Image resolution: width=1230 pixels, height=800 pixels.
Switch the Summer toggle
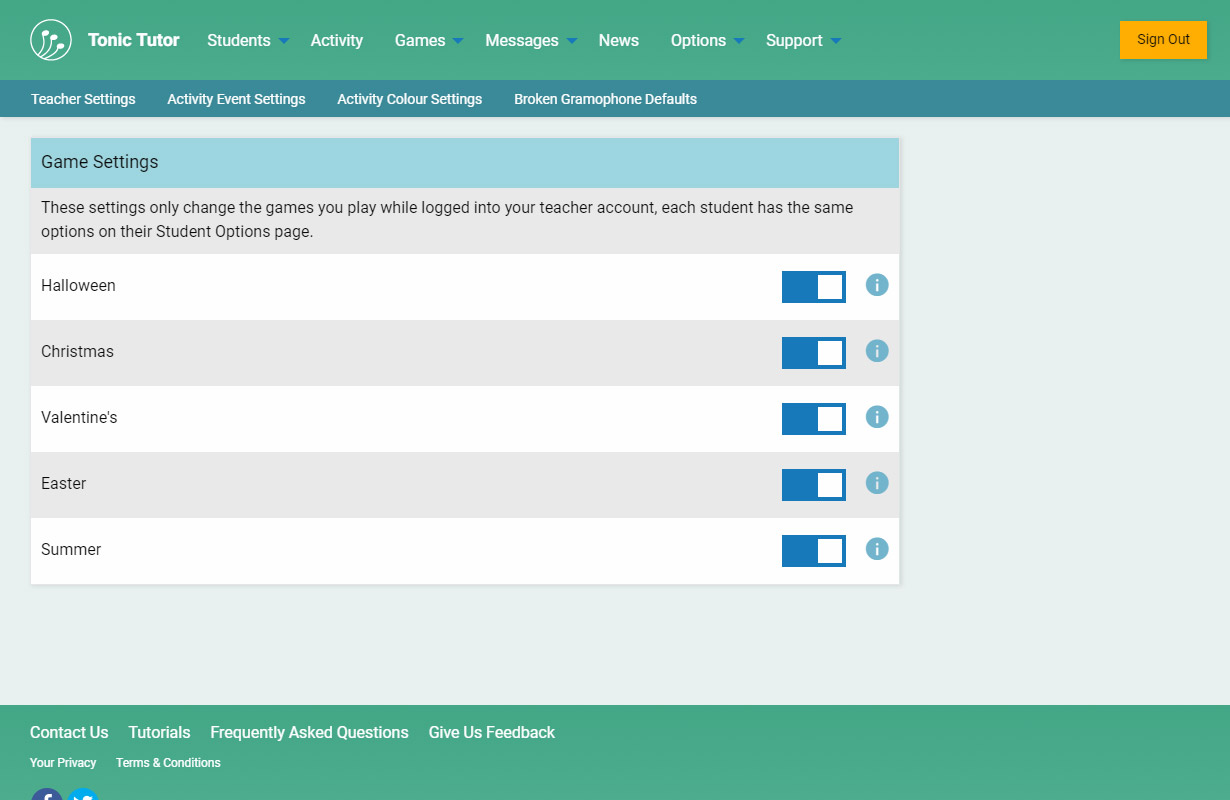(813, 550)
